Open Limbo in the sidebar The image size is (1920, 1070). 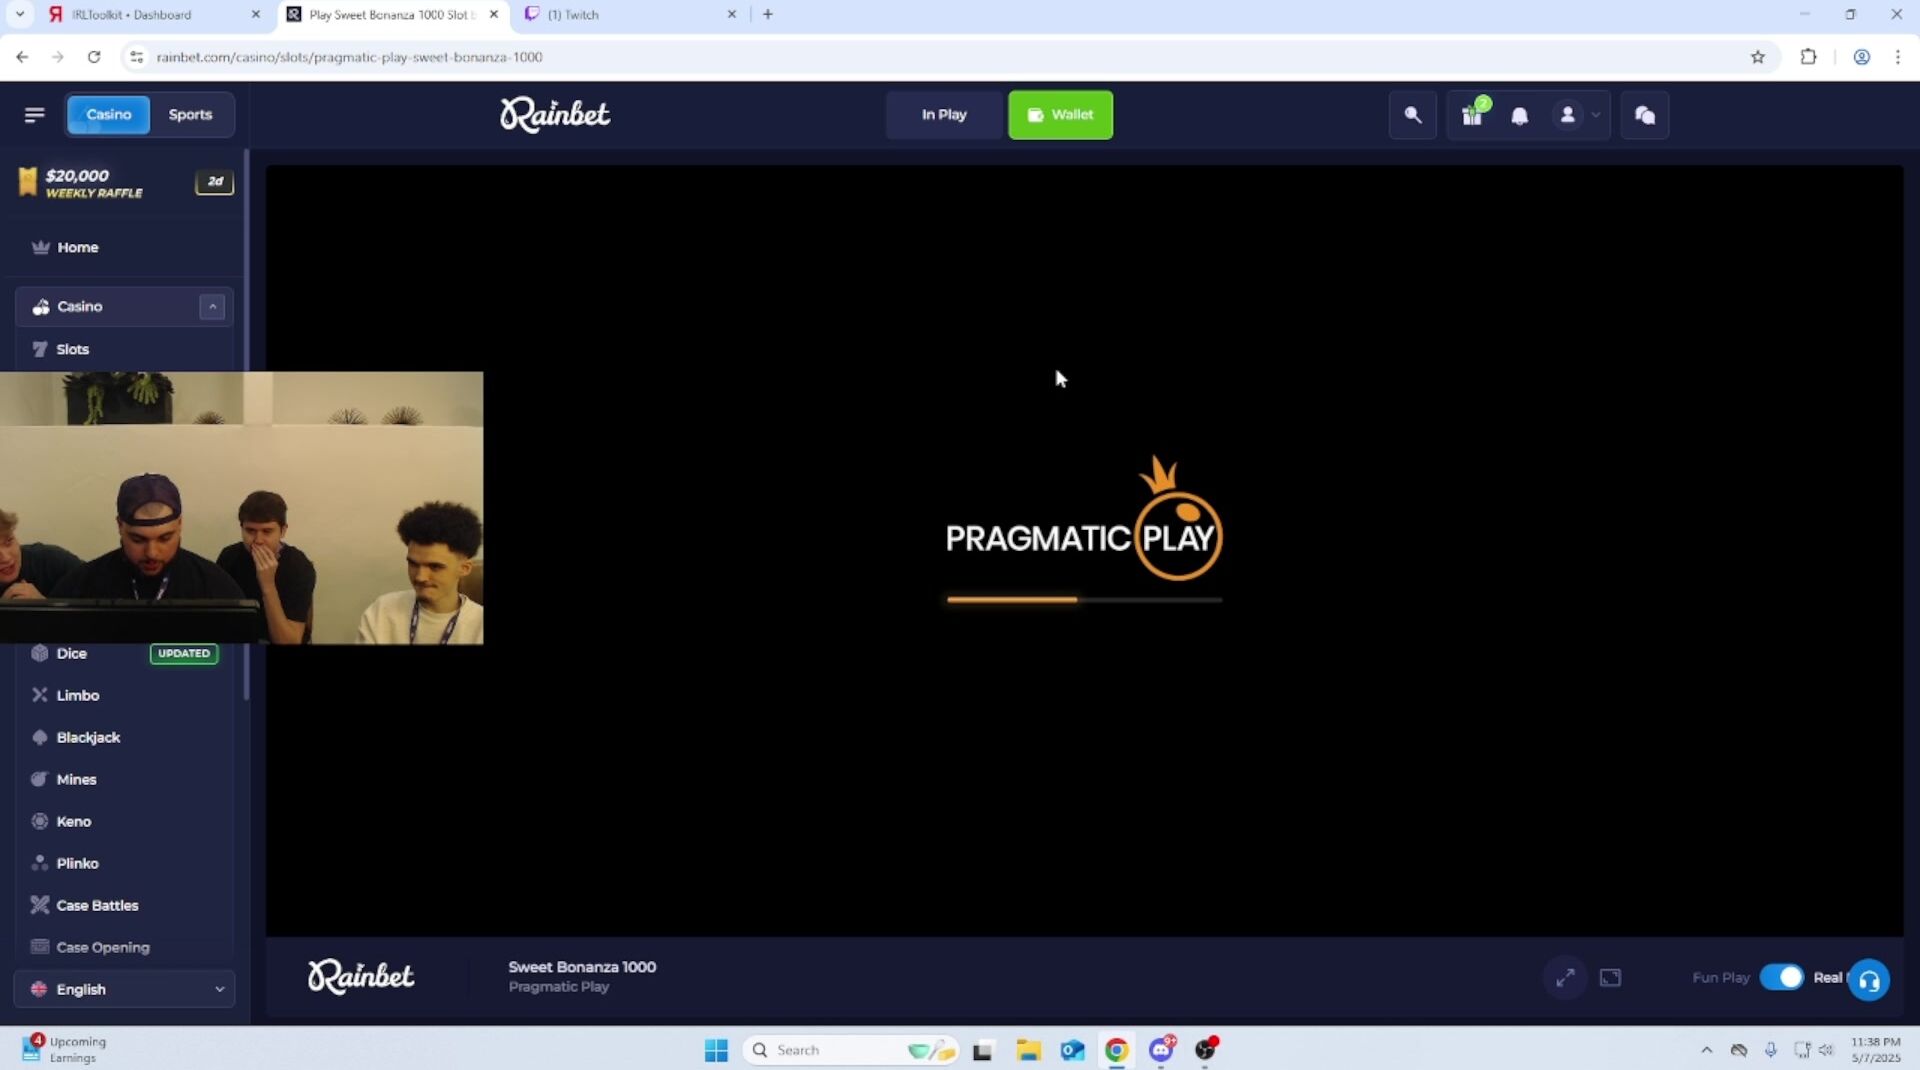(78, 696)
